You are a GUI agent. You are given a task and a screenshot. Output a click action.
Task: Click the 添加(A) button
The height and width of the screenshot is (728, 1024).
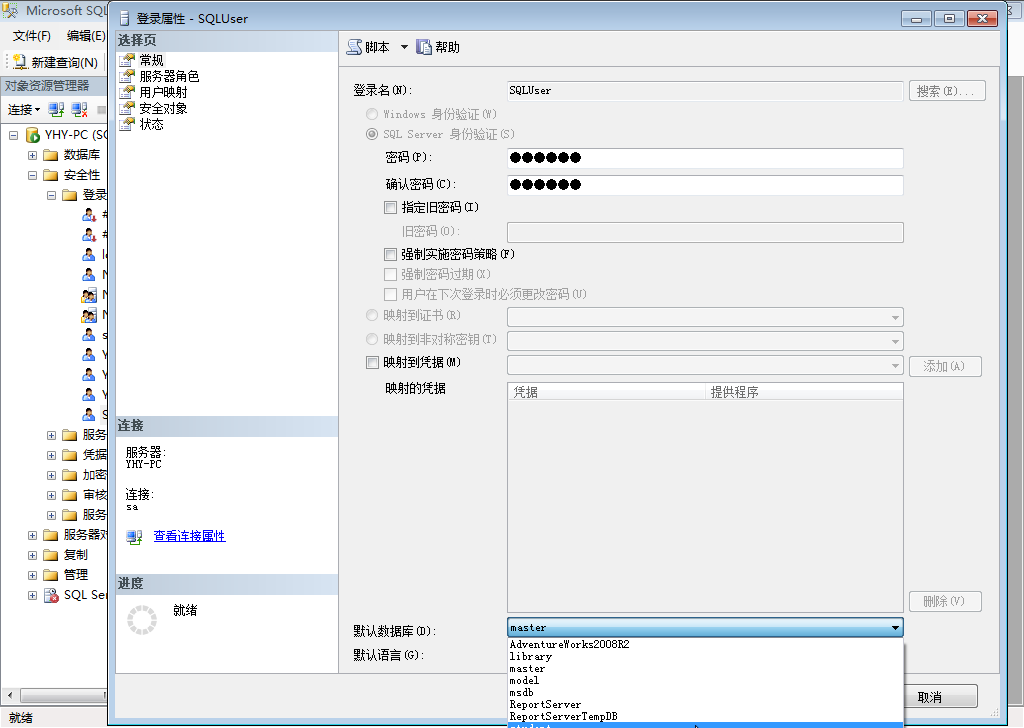pos(945,366)
